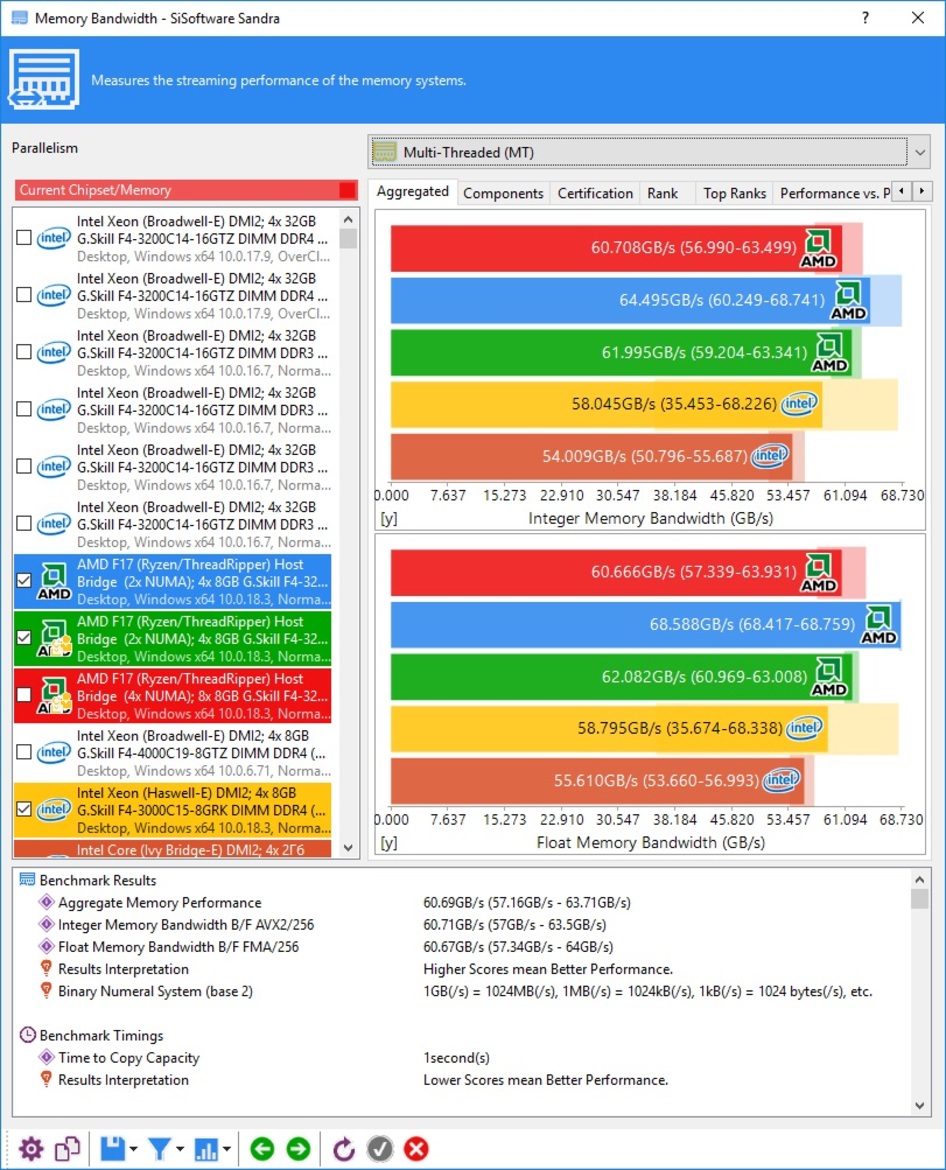The height and width of the screenshot is (1170, 946).
Task: Check the last Broadwell-E DDR3 row checkbox
Action: [24, 524]
